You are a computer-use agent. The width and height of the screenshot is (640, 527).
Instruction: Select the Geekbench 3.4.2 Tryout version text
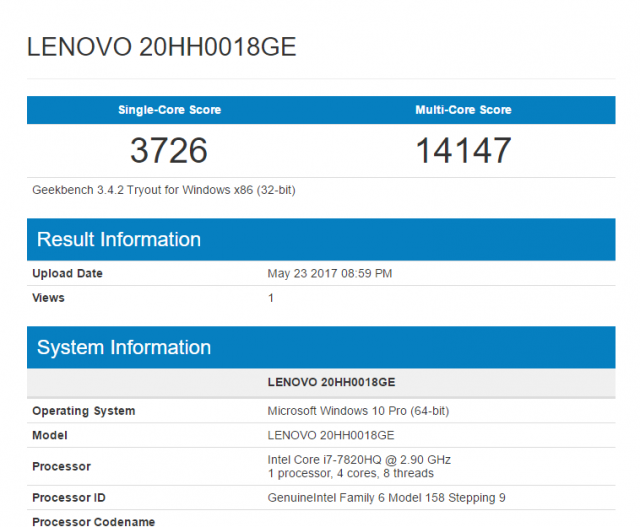tap(164, 190)
